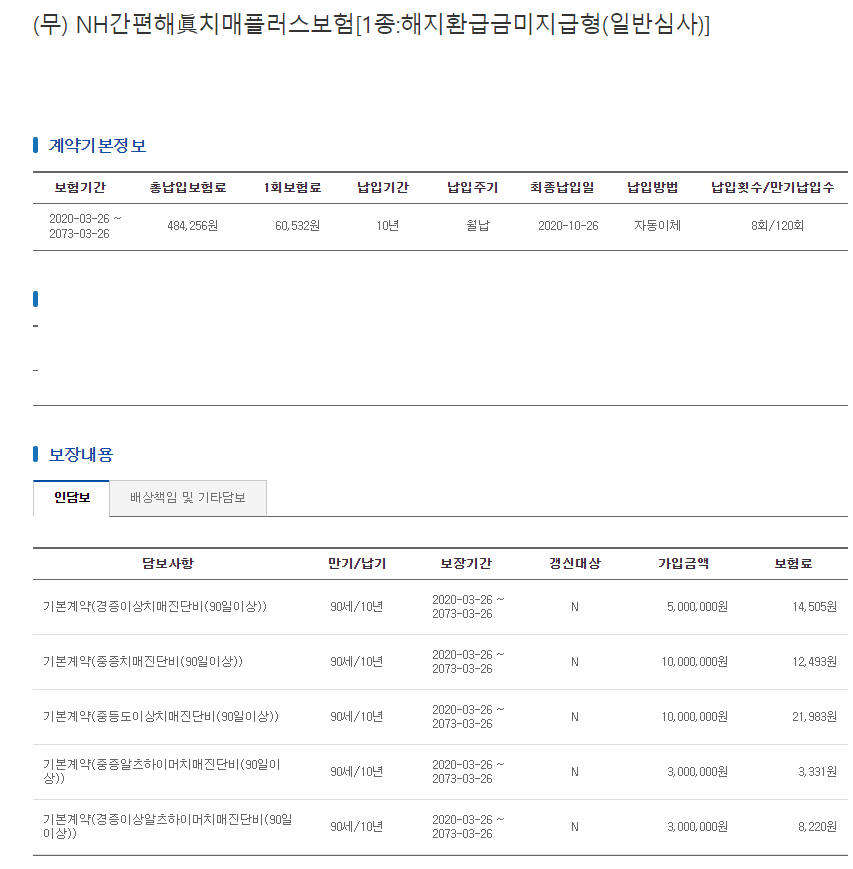Click the 만기/납기 column header
This screenshot has width=853, height=869.
(x=357, y=564)
